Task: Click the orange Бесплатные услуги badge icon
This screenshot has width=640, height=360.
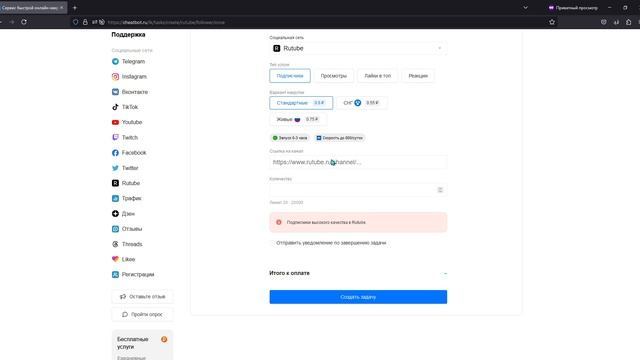Action: point(164,339)
